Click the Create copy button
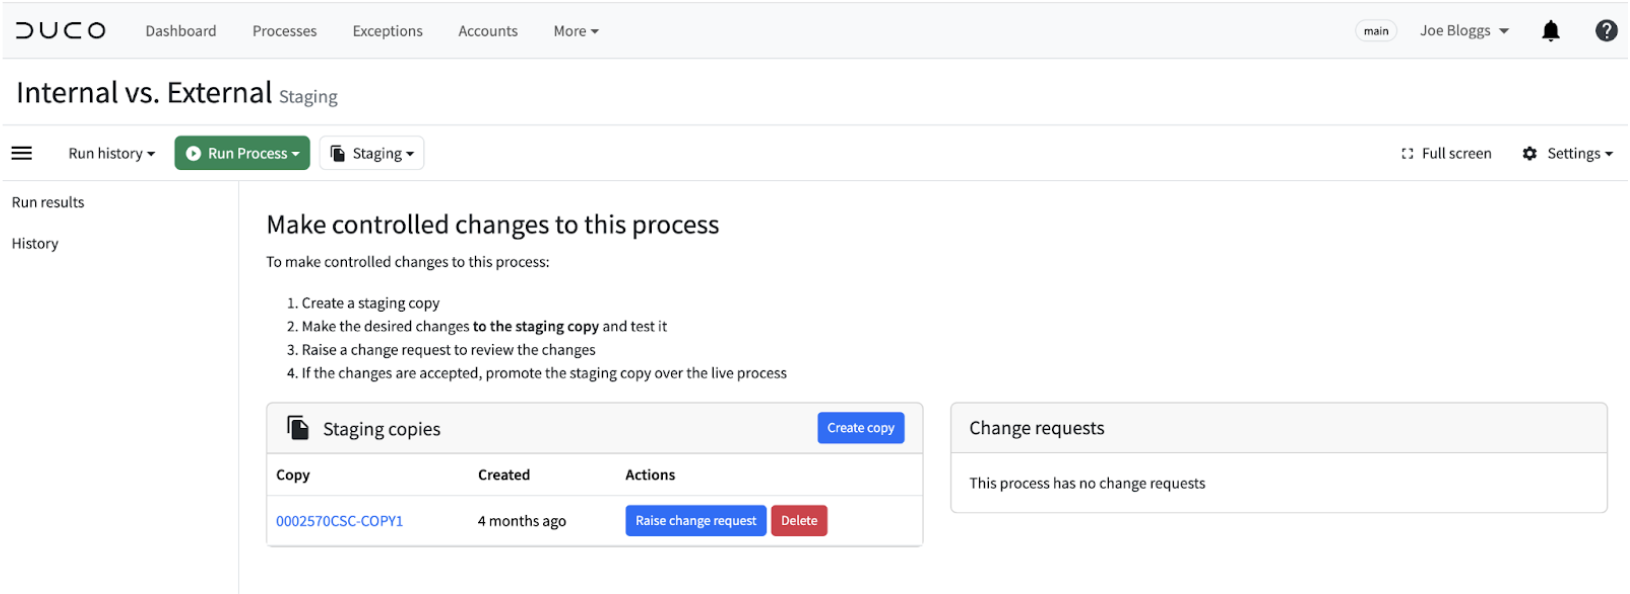The height and width of the screenshot is (594, 1630). [861, 428]
